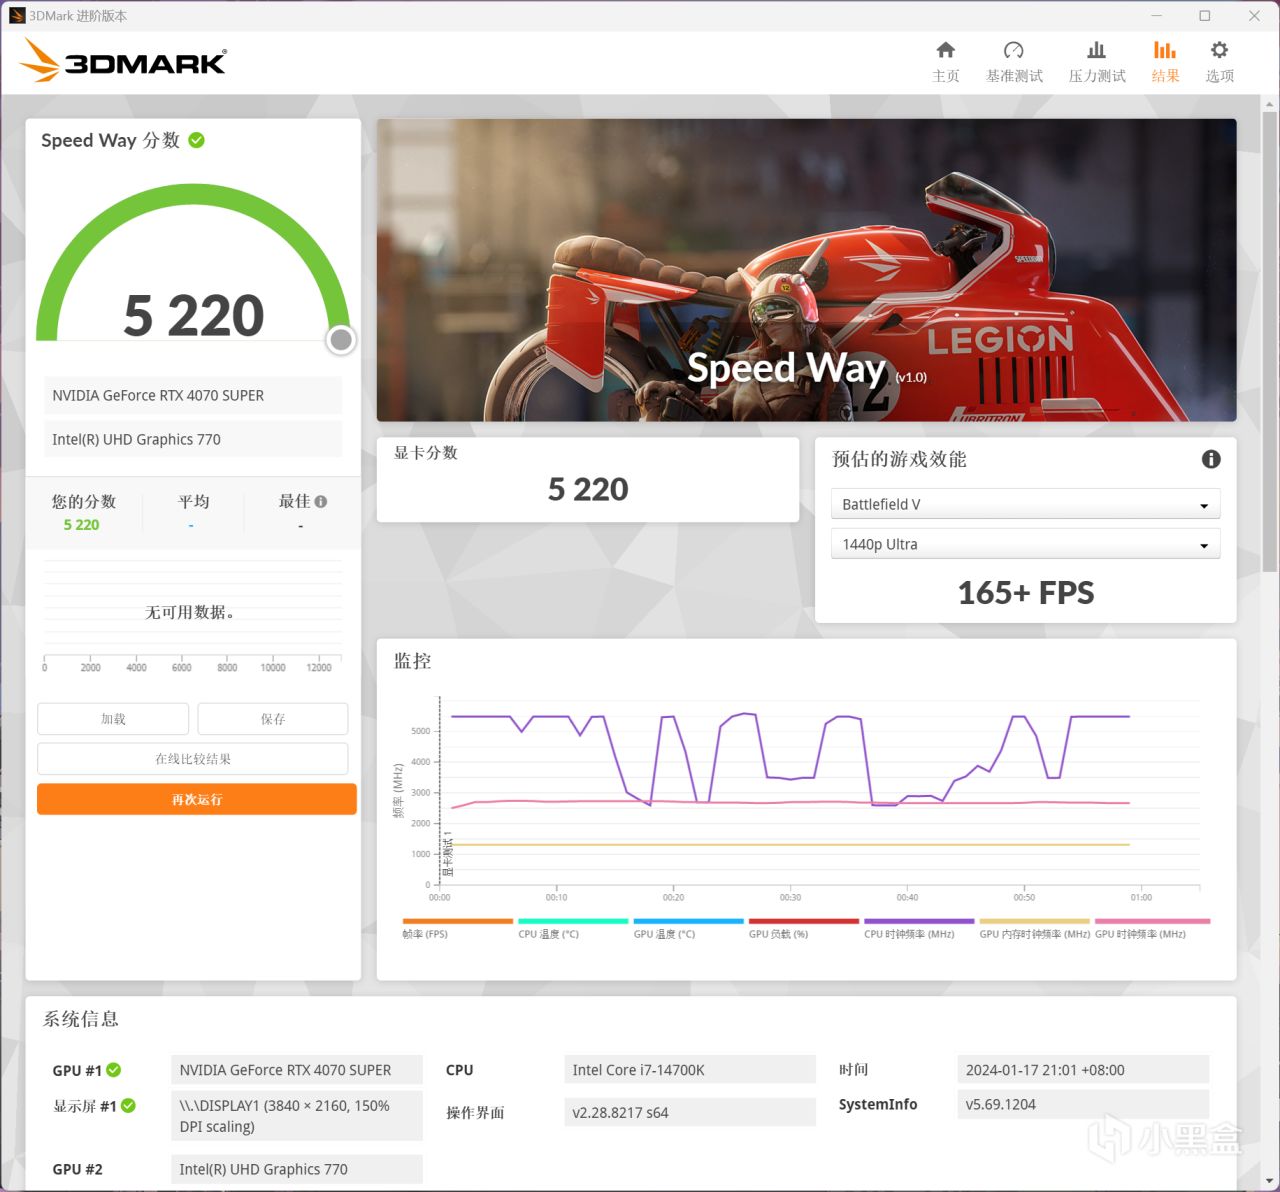The height and width of the screenshot is (1192, 1280).
Task: Click the 平均 average score label
Action: (194, 502)
